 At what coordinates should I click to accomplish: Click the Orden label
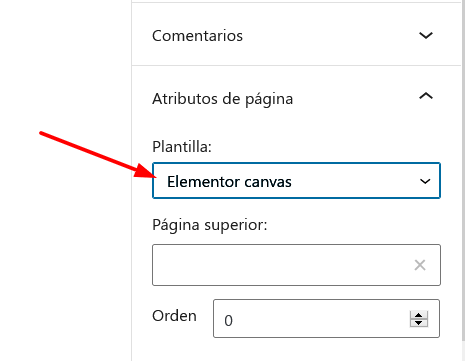coord(174,316)
